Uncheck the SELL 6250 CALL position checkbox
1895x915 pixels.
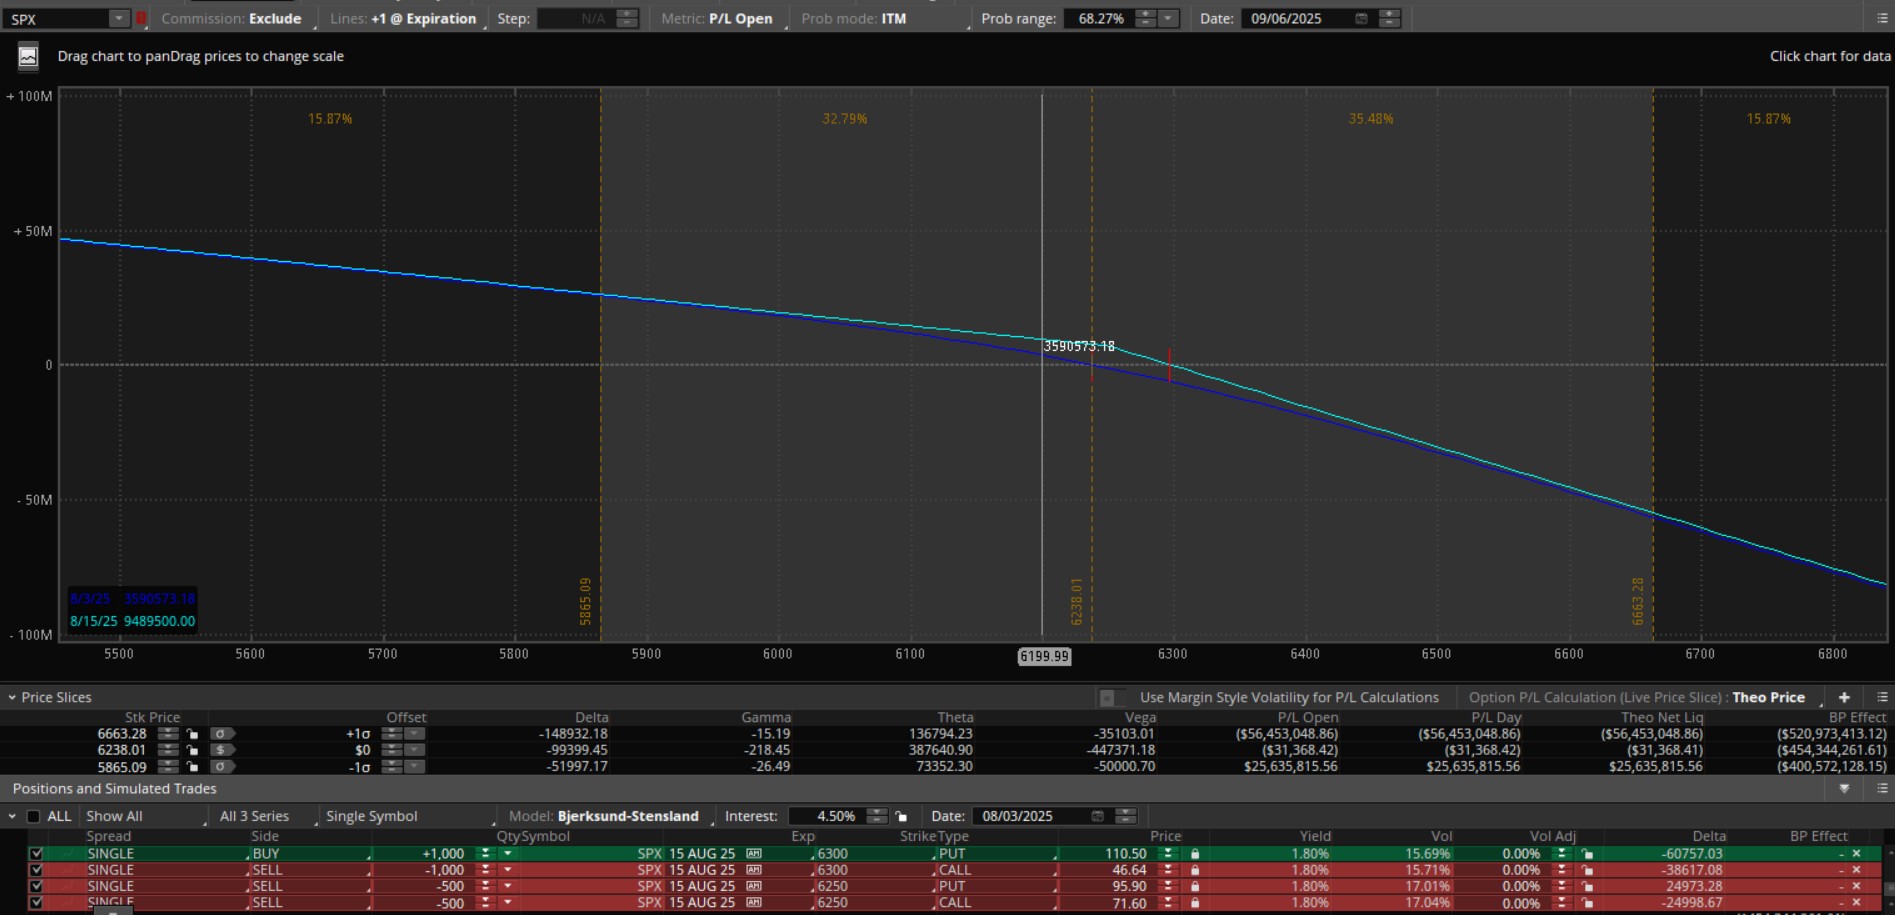coord(36,903)
